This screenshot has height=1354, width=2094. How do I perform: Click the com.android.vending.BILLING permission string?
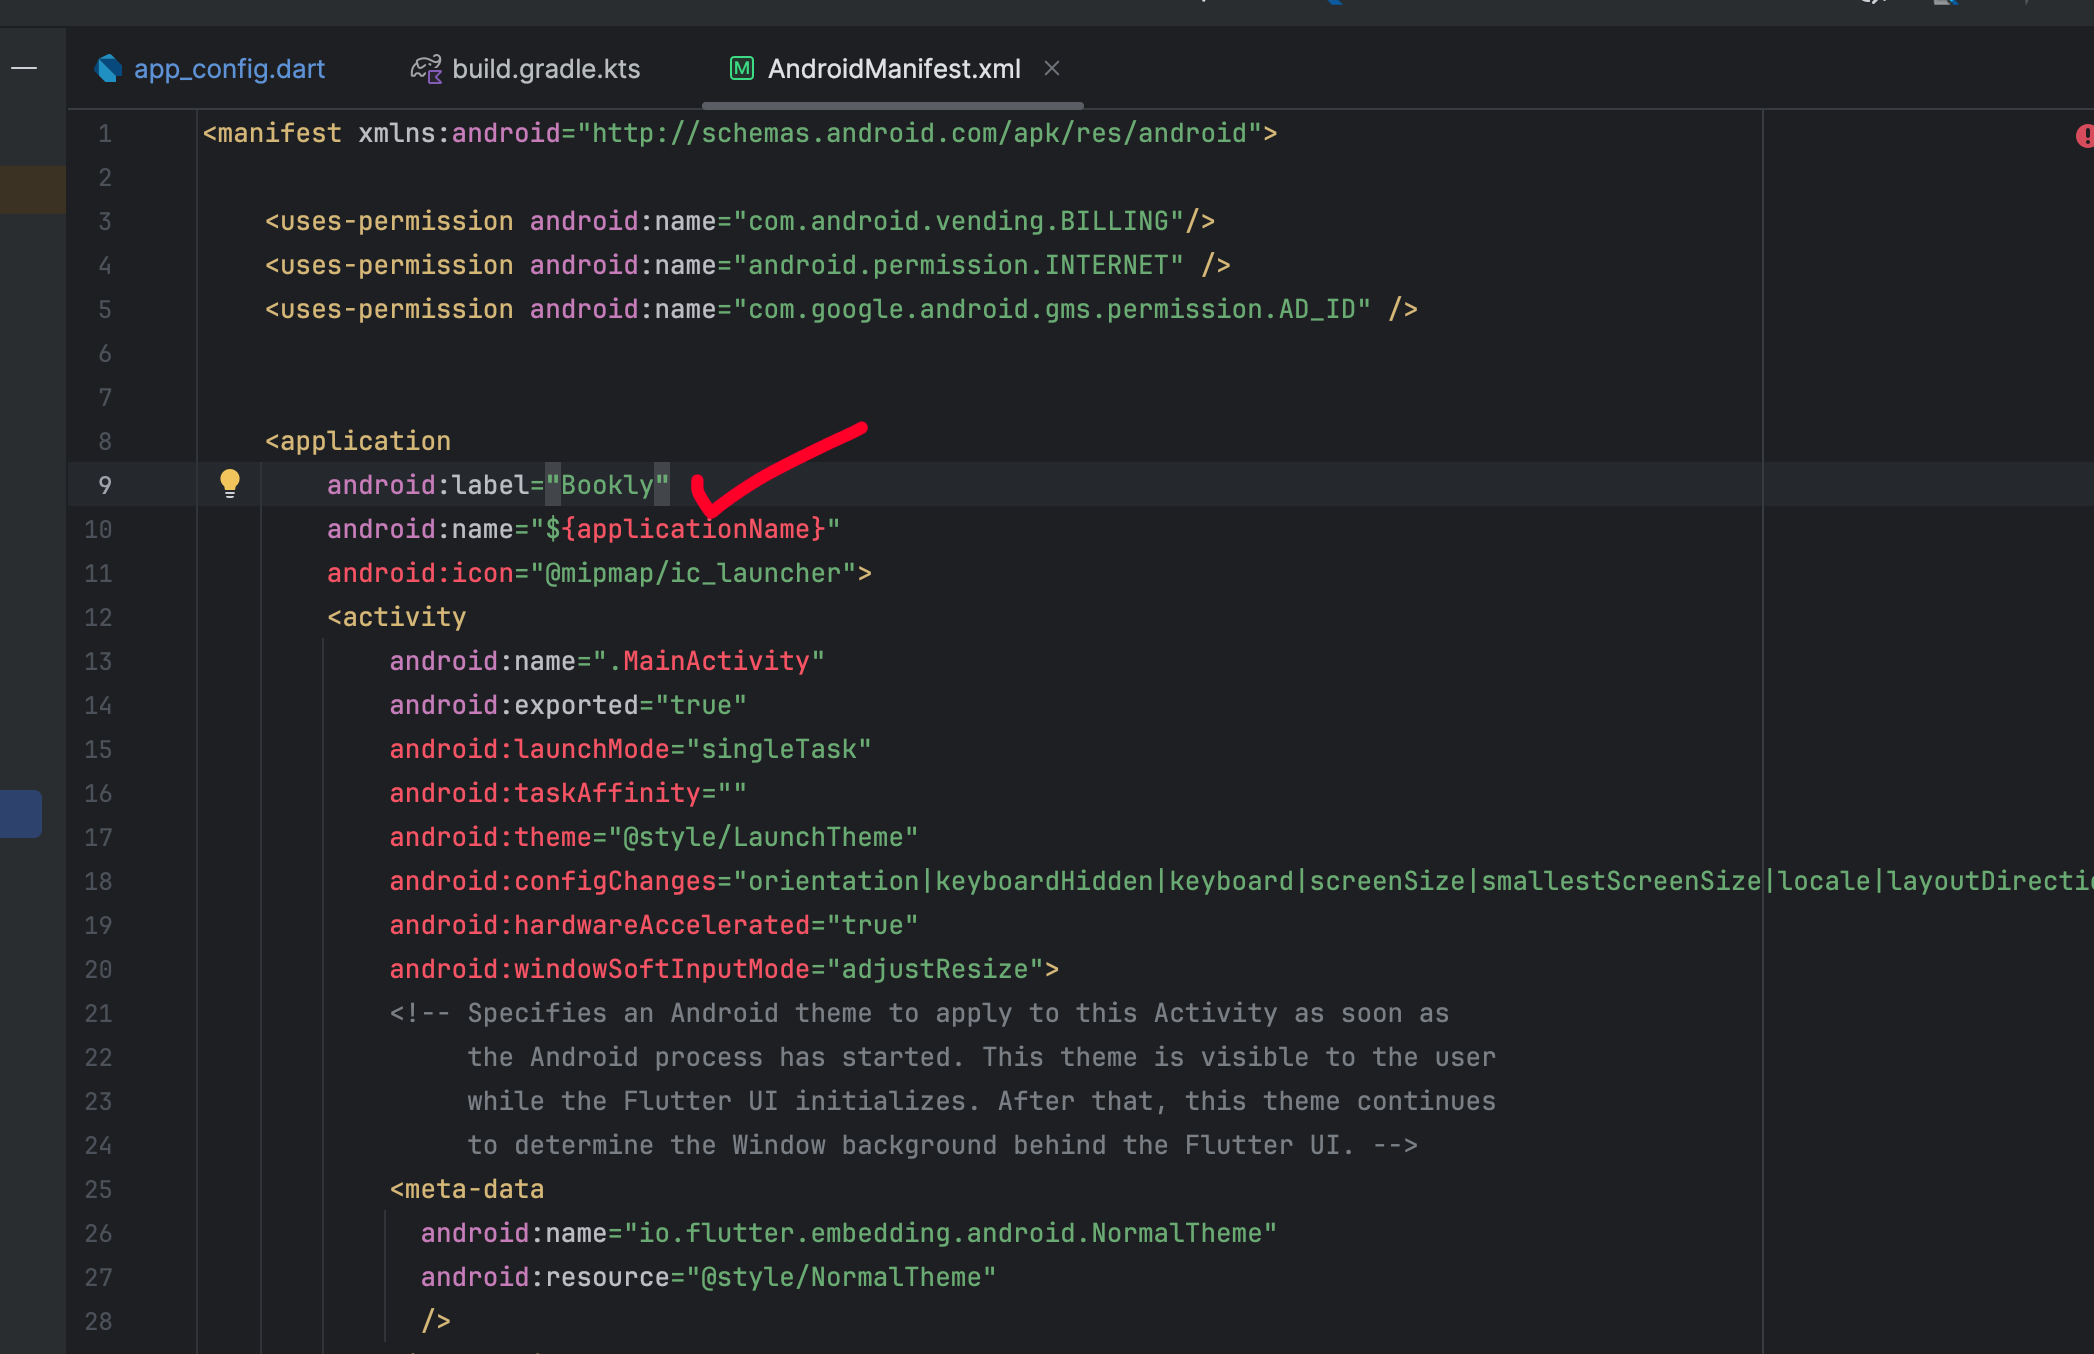tap(959, 221)
